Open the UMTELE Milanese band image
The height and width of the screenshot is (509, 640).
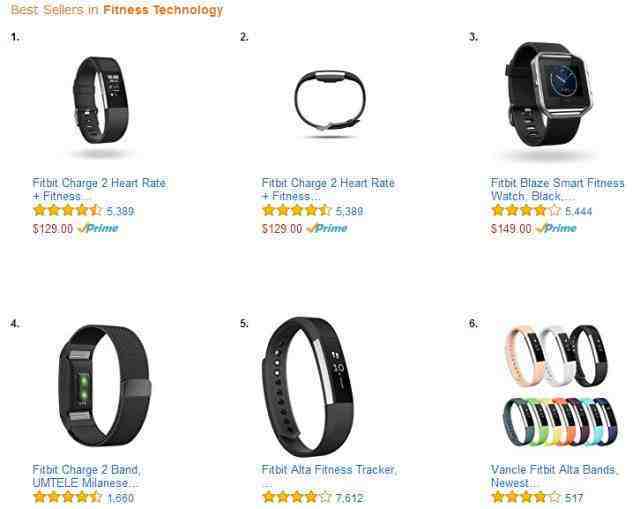click(104, 386)
